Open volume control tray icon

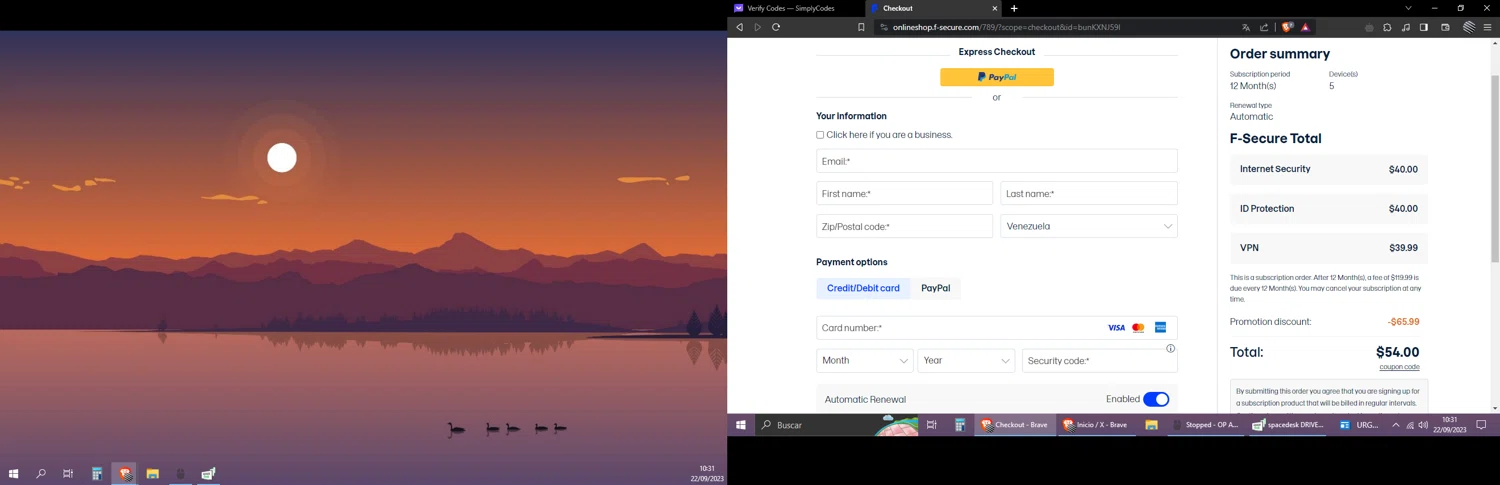point(1423,425)
